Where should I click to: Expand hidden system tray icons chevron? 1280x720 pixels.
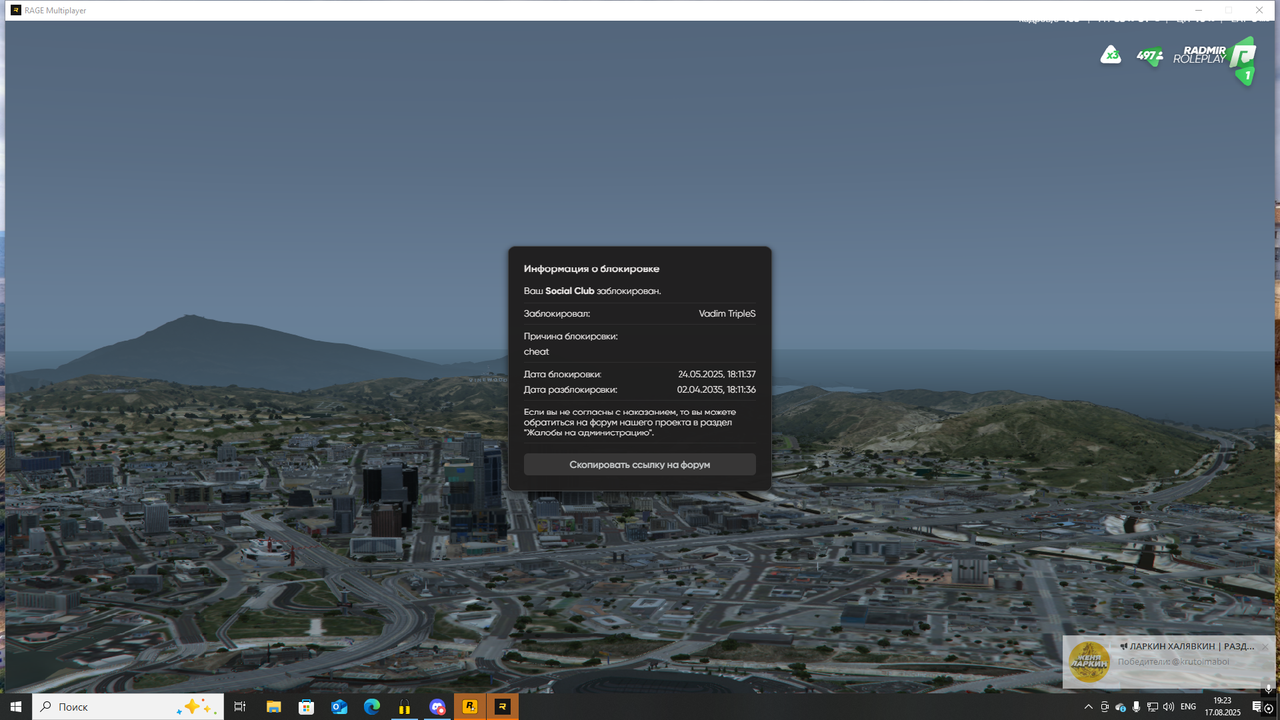click(1088, 706)
